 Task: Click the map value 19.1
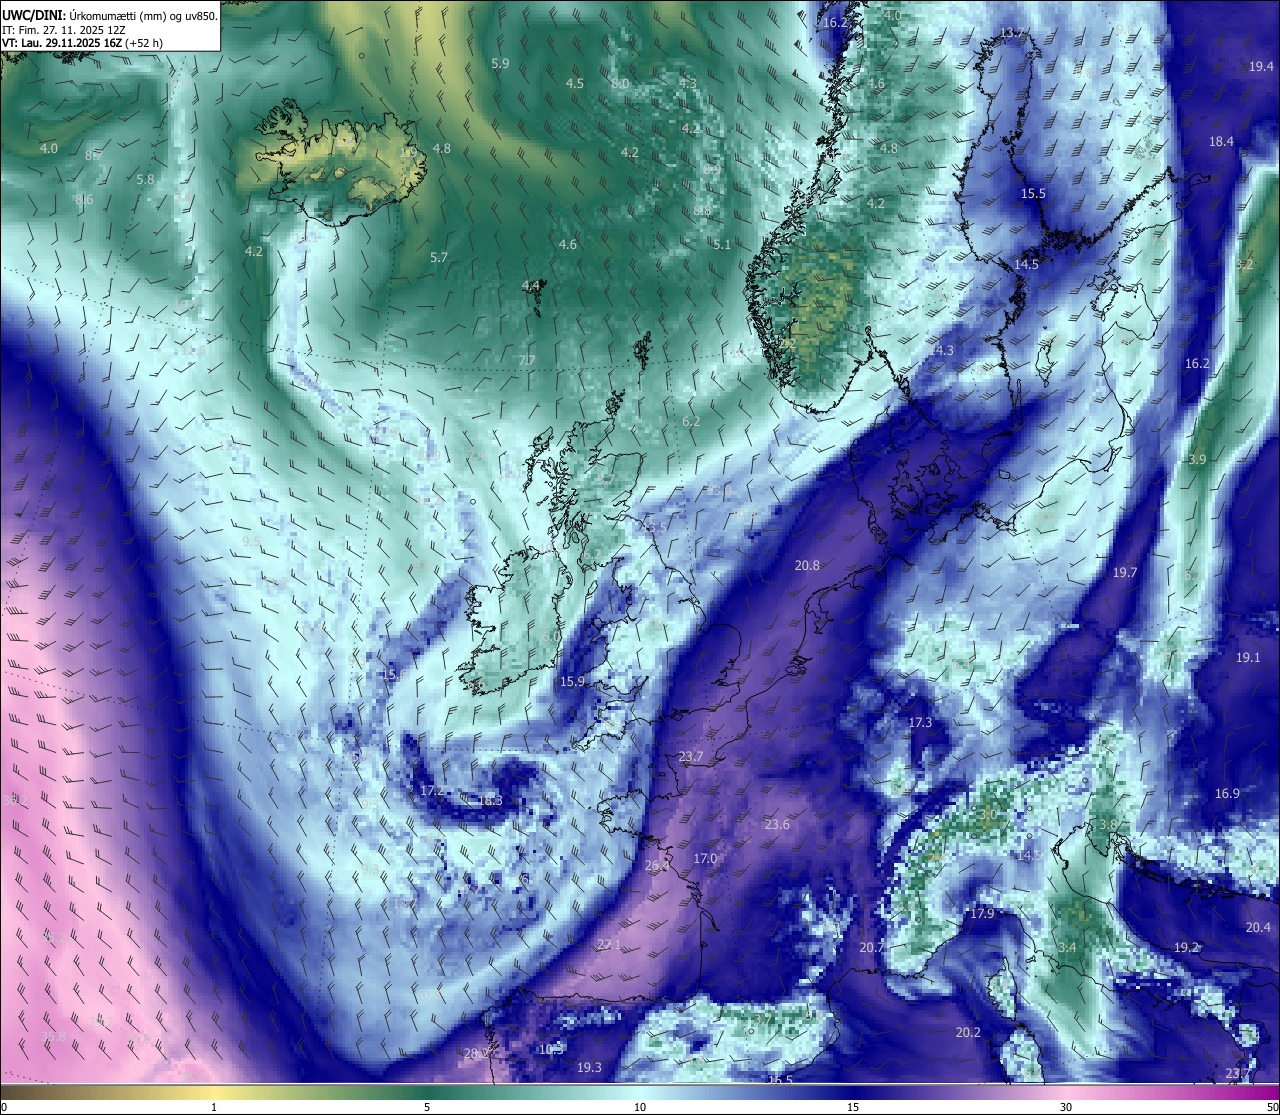[1248, 658]
